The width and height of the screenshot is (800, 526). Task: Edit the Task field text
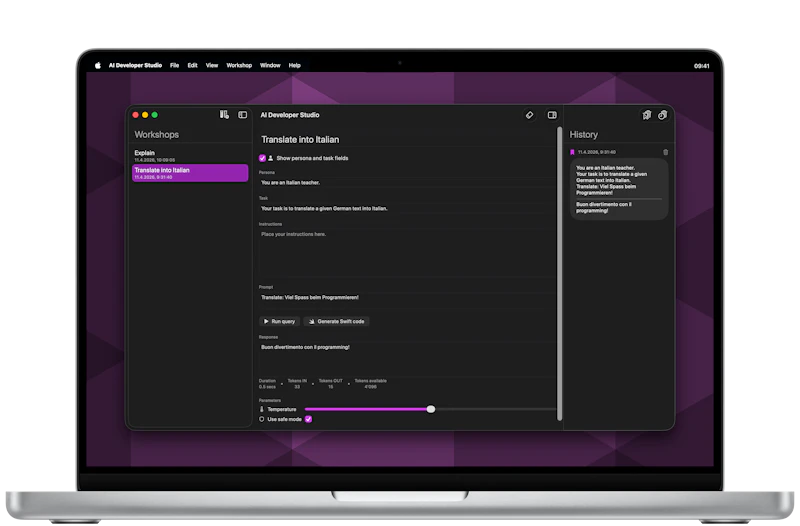point(406,209)
